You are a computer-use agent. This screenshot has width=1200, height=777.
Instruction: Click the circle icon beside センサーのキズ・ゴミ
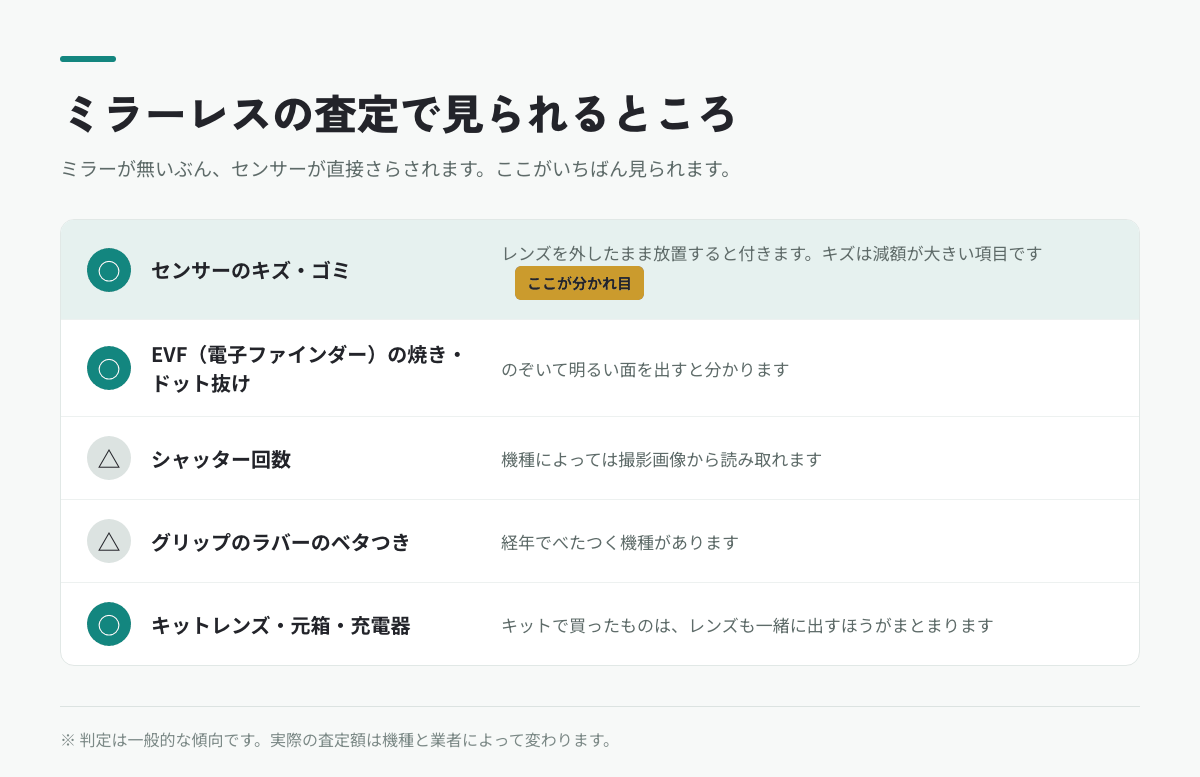(x=109, y=270)
